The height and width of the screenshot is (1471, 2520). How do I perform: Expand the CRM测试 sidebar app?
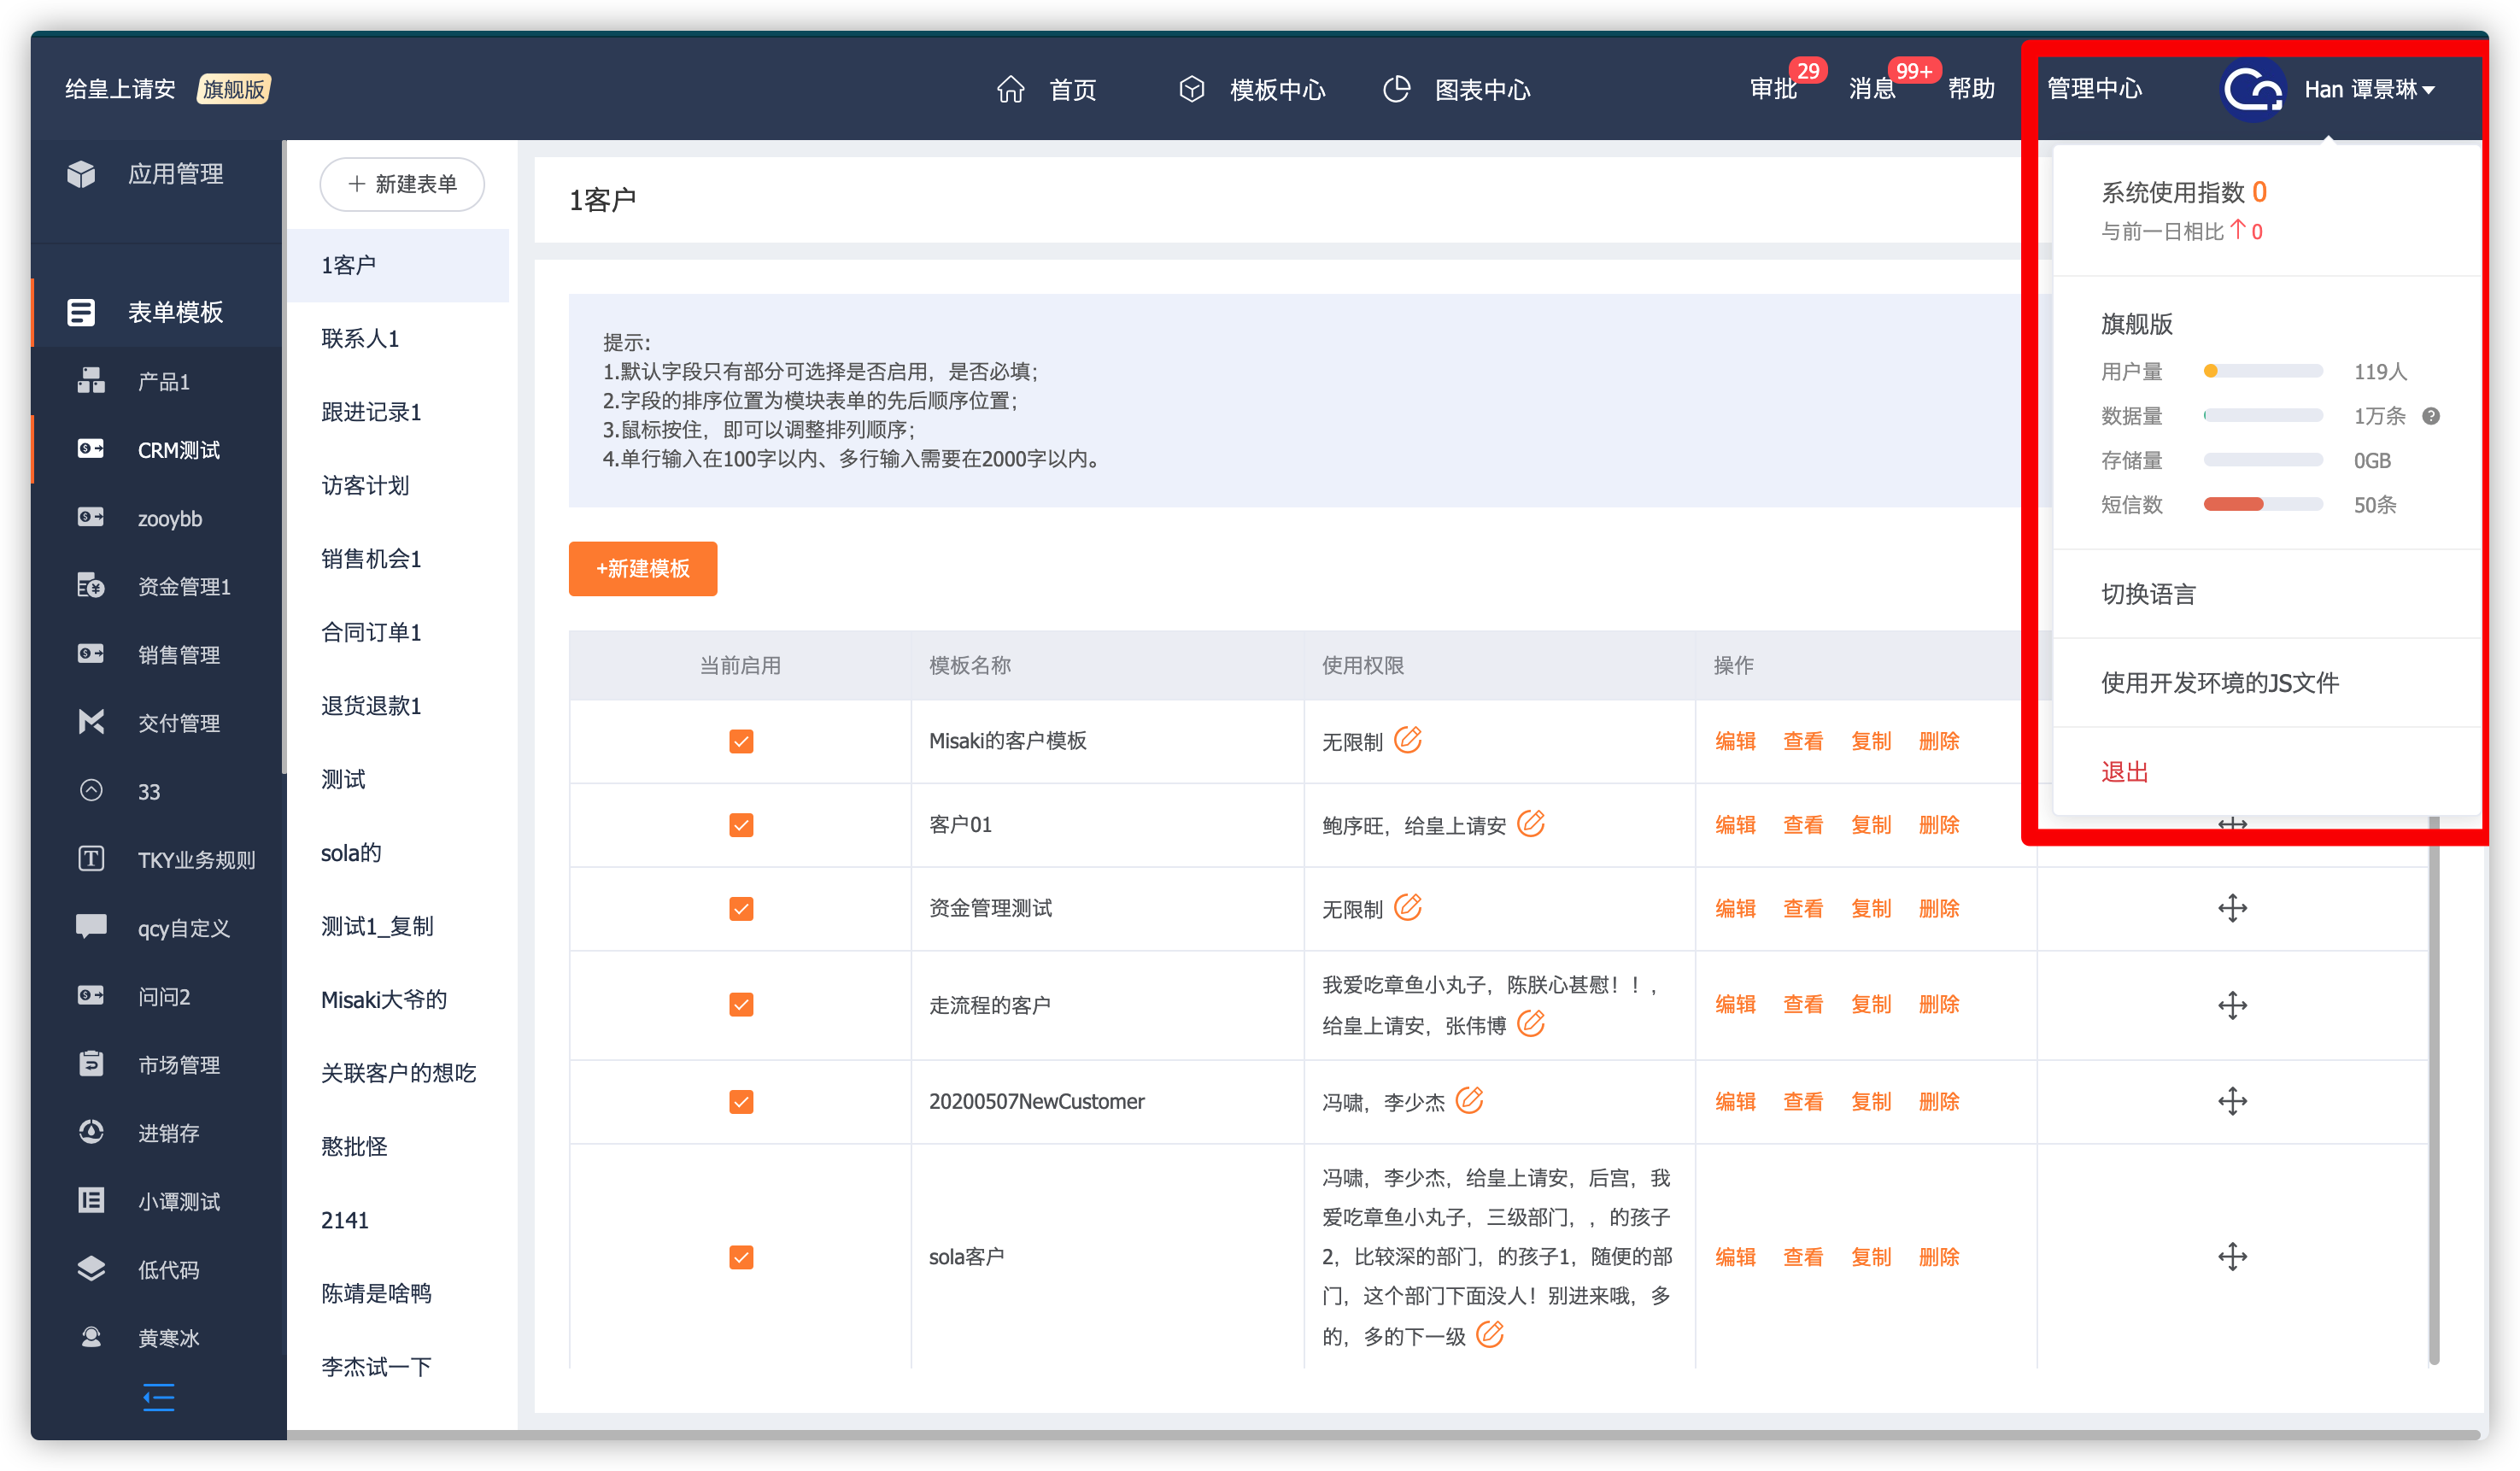pos(178,450)
